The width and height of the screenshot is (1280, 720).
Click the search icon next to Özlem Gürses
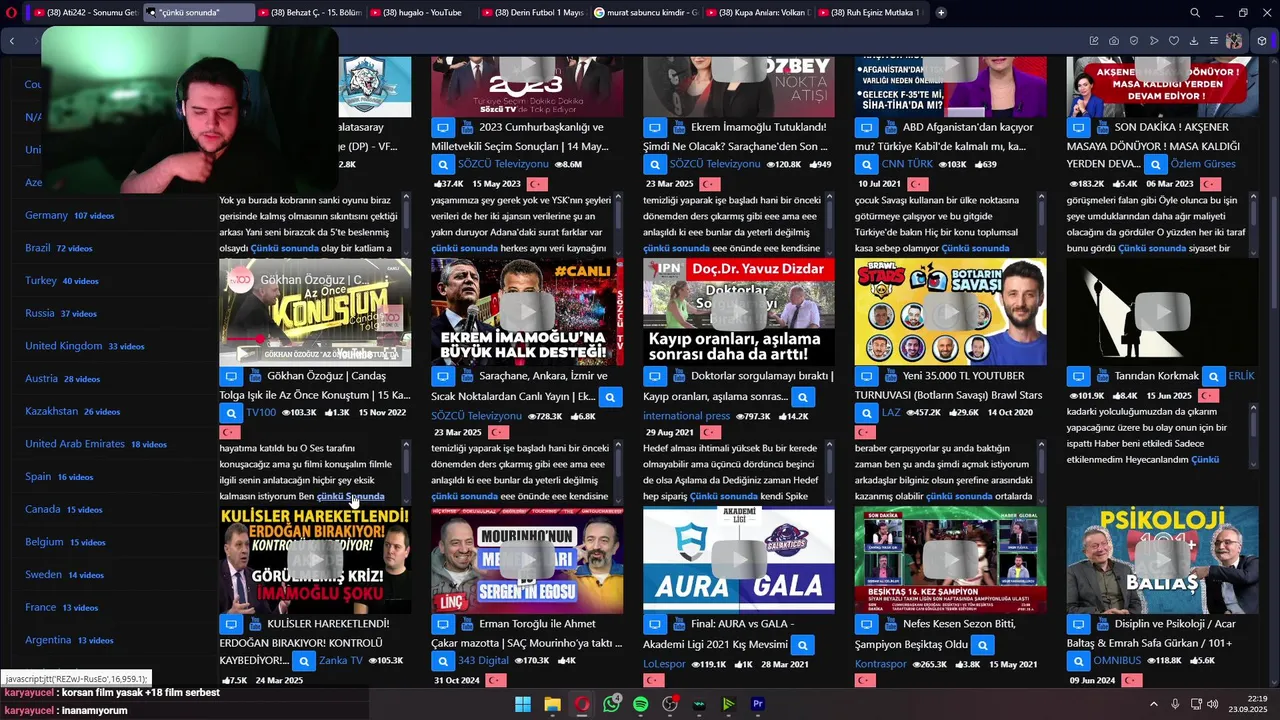point(1155,164)
